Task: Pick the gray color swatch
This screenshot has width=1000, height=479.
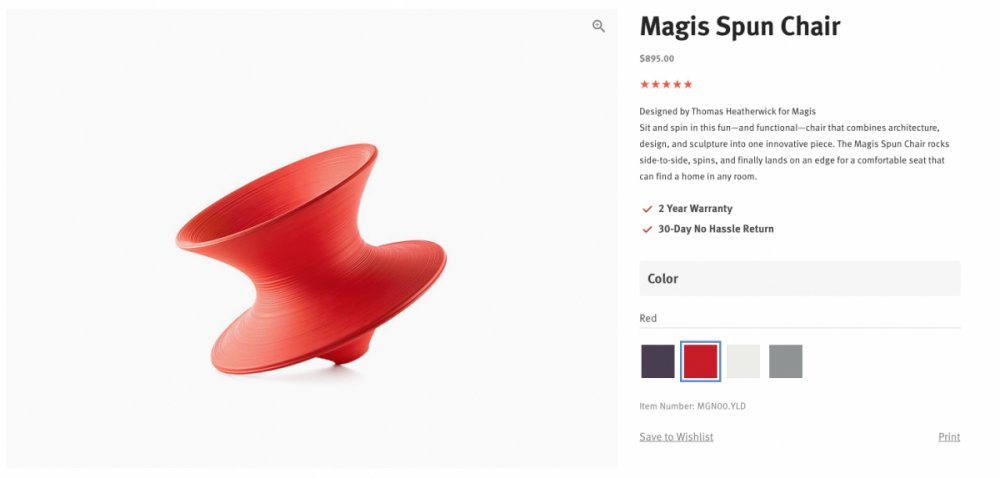Action: pos(786,361)
